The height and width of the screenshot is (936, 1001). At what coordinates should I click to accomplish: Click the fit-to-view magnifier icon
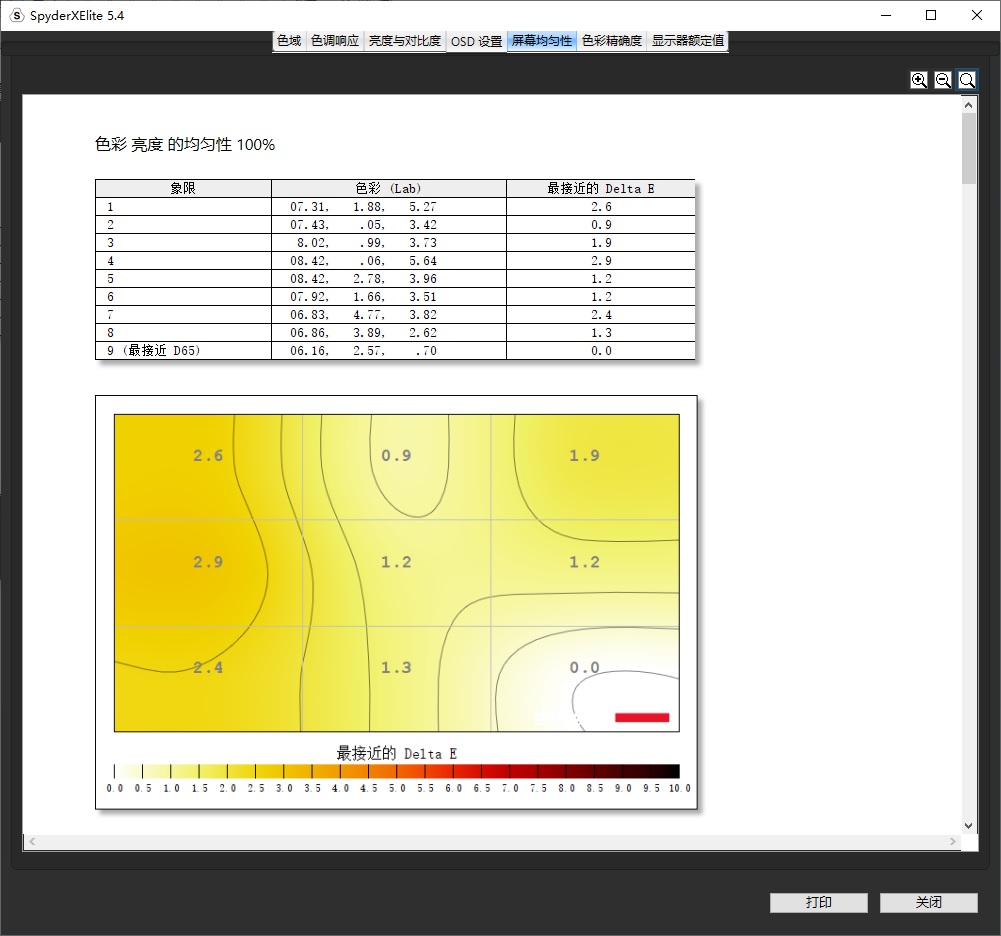click(967, 80)
